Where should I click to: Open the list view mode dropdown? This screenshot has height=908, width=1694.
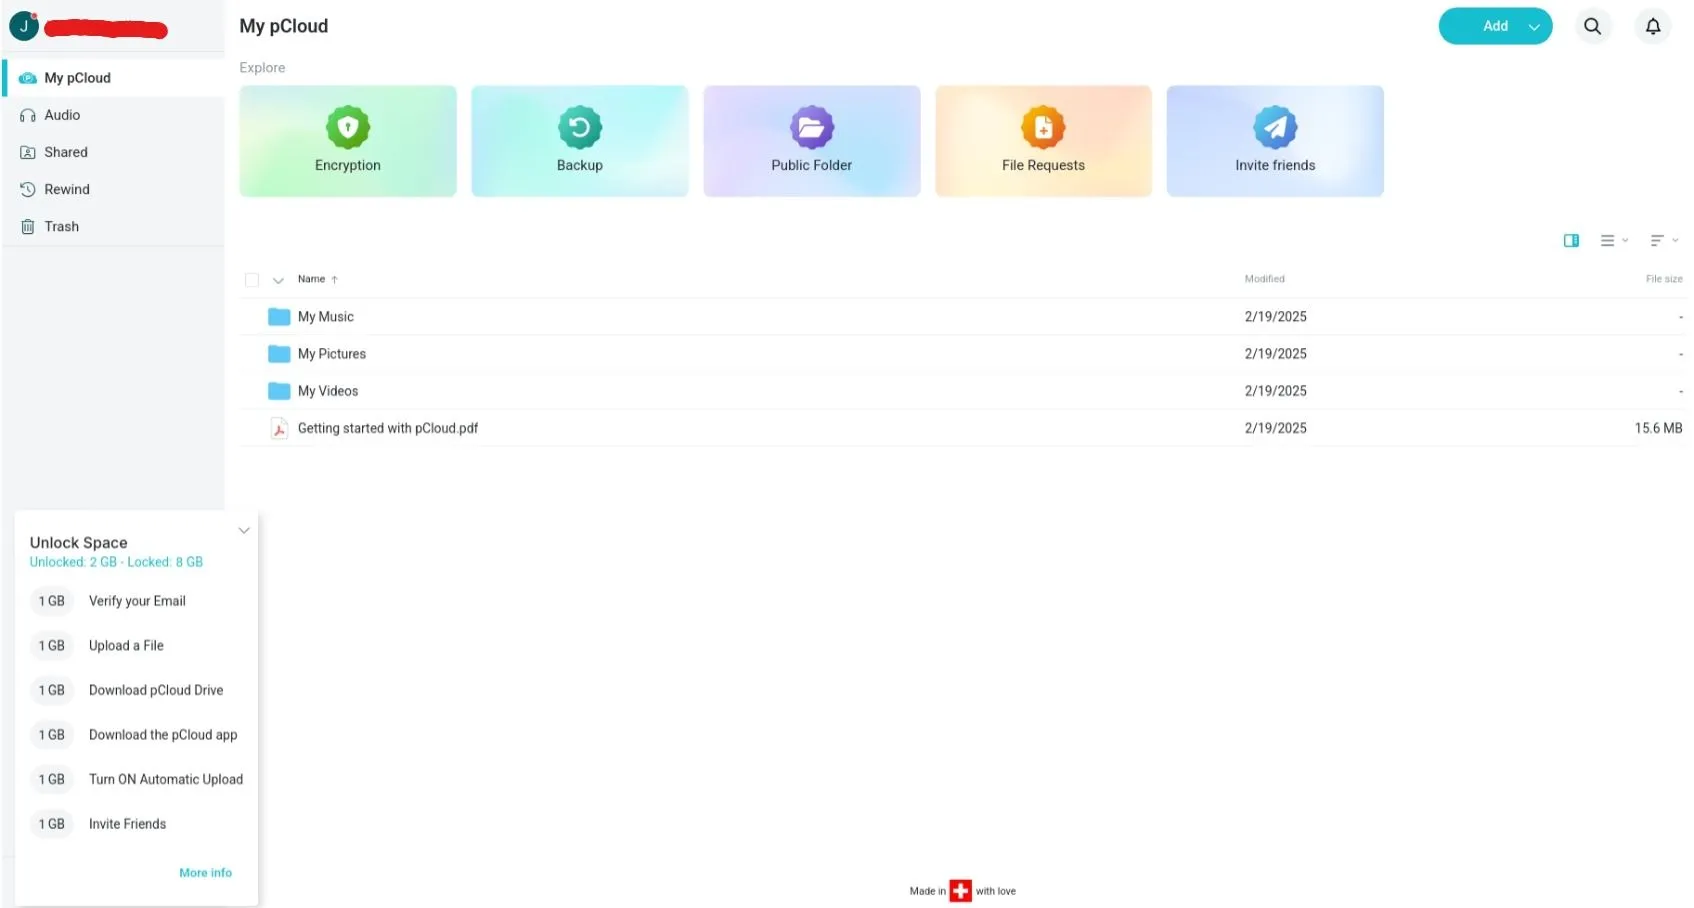1614,240
